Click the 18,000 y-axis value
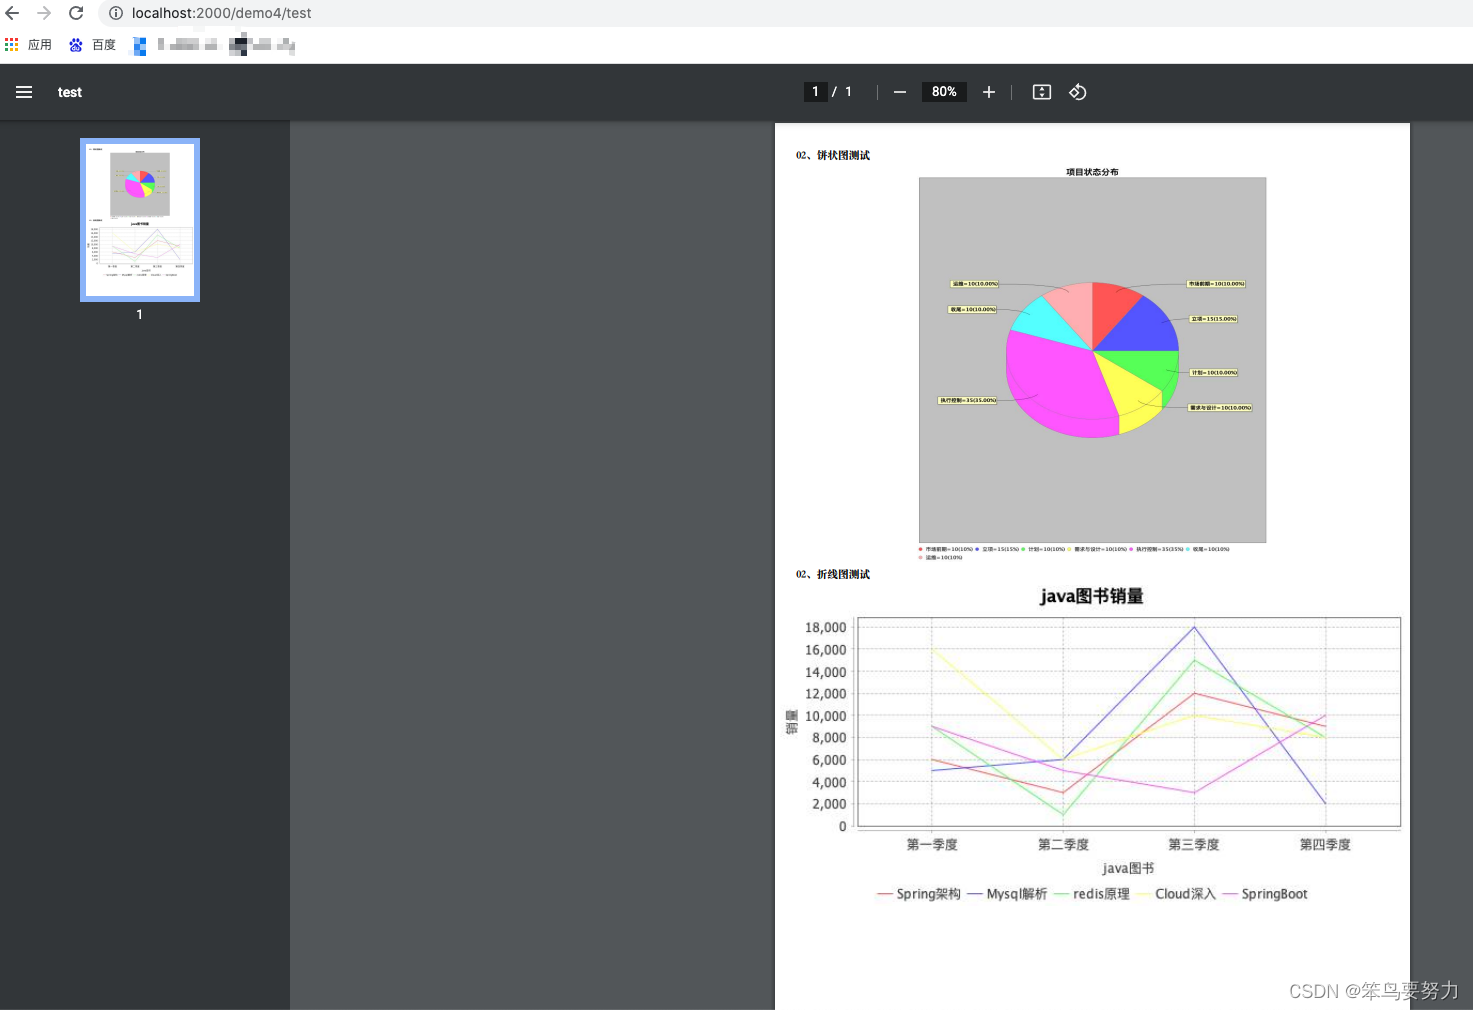The image size is (1473, 1010). pos(826,628)
